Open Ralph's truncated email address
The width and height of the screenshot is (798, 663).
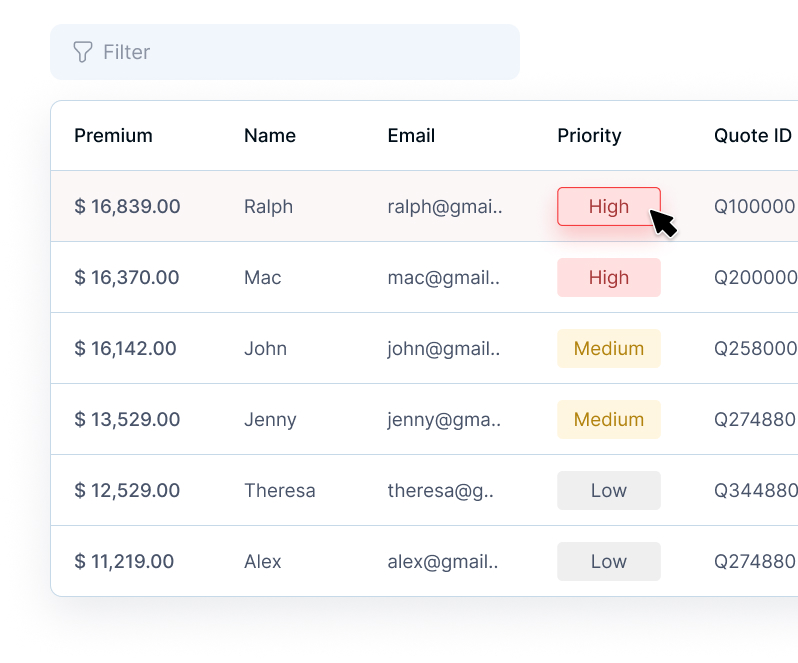(444, 207)
